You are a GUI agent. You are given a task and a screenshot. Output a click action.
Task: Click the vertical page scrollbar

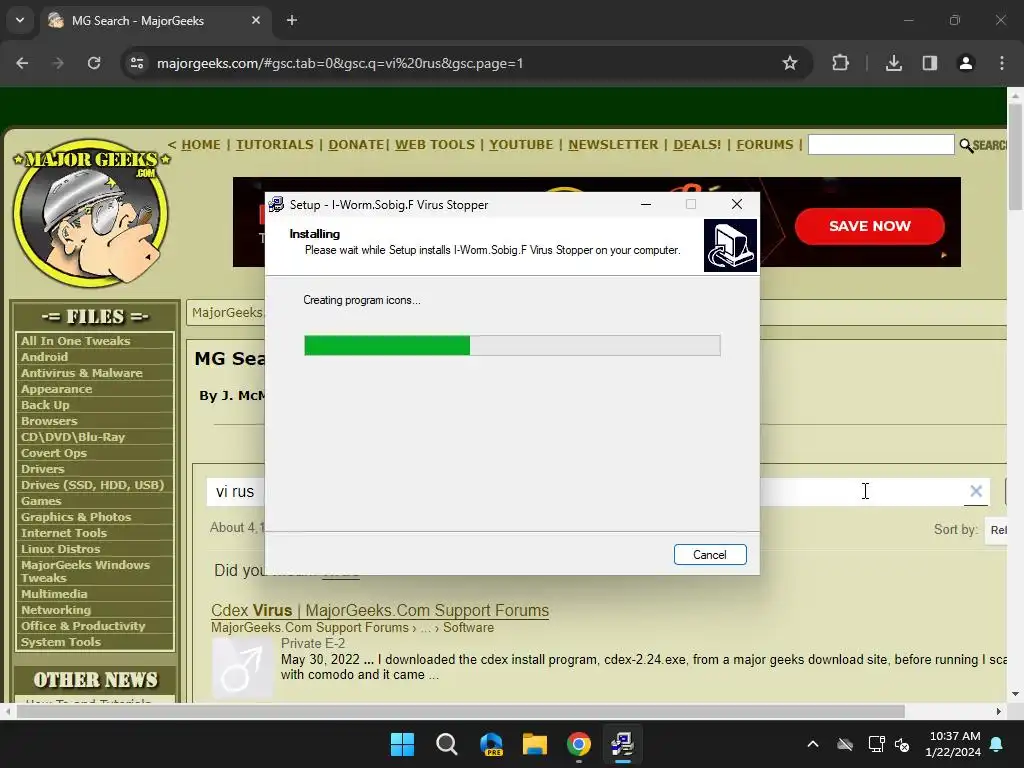pyautogui.click(x=1015, y=157)
